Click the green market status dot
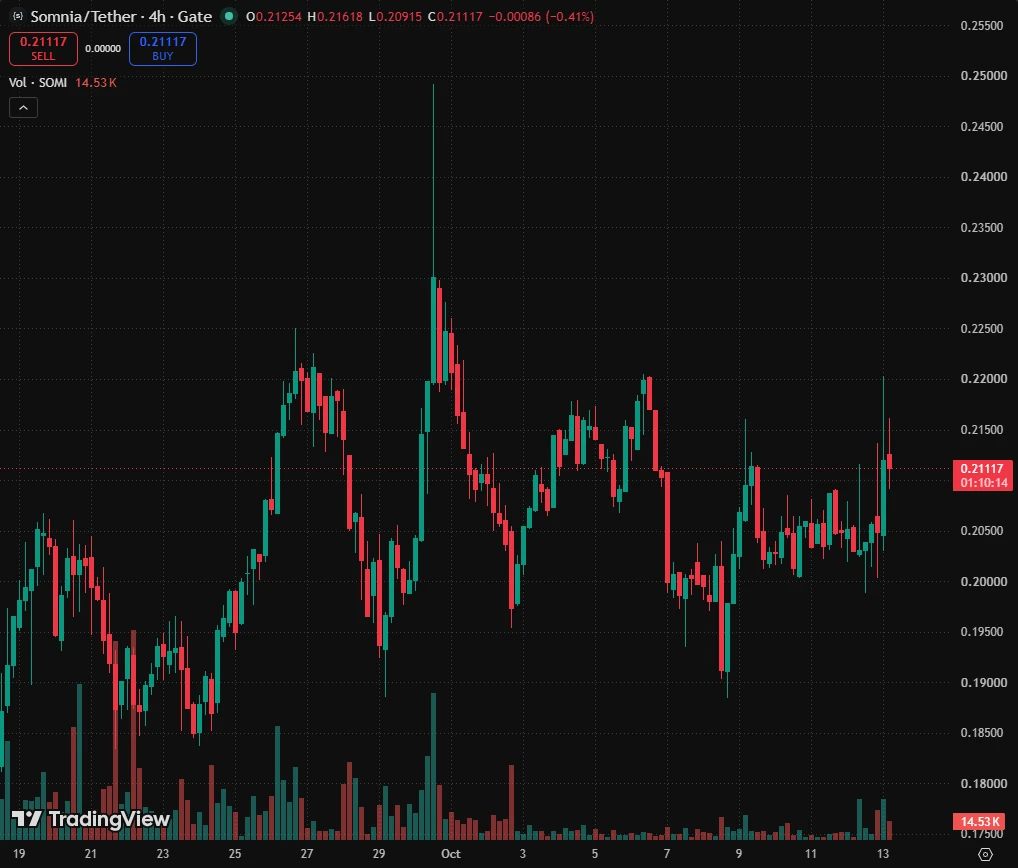Screen dimensions: 1018x868 [229, 16]
